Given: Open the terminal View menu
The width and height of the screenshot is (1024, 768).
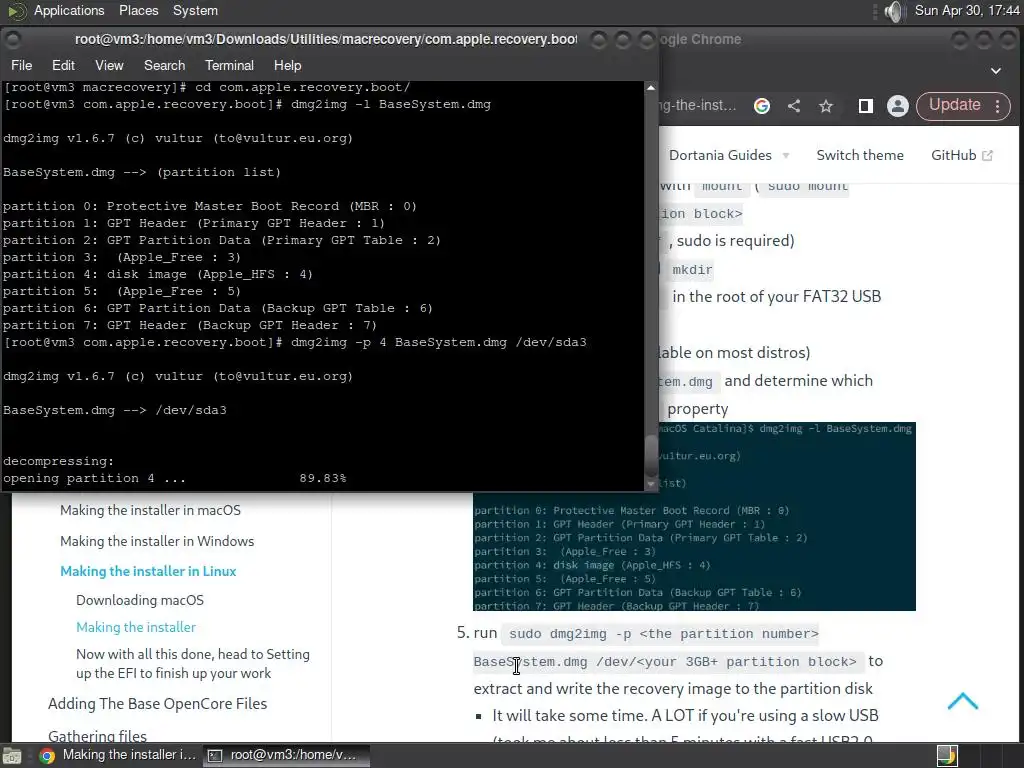Looking at the screenshot, I should tap(109, 65).
